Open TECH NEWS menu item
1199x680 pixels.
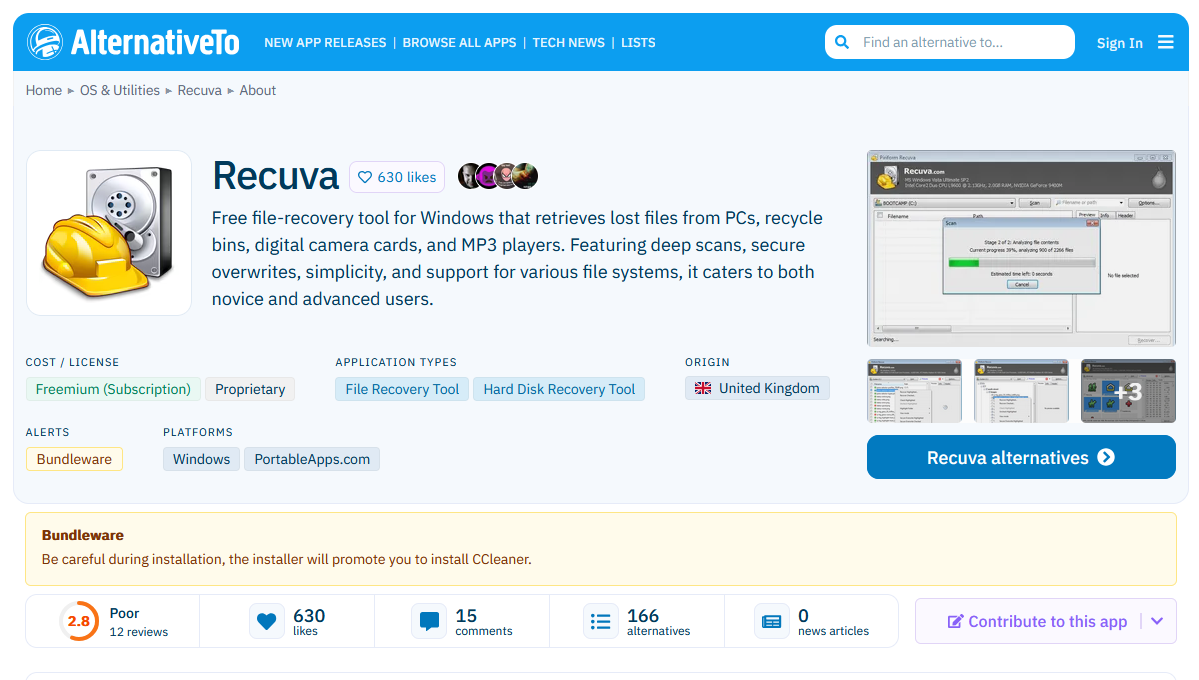click(x=568, y=43)
